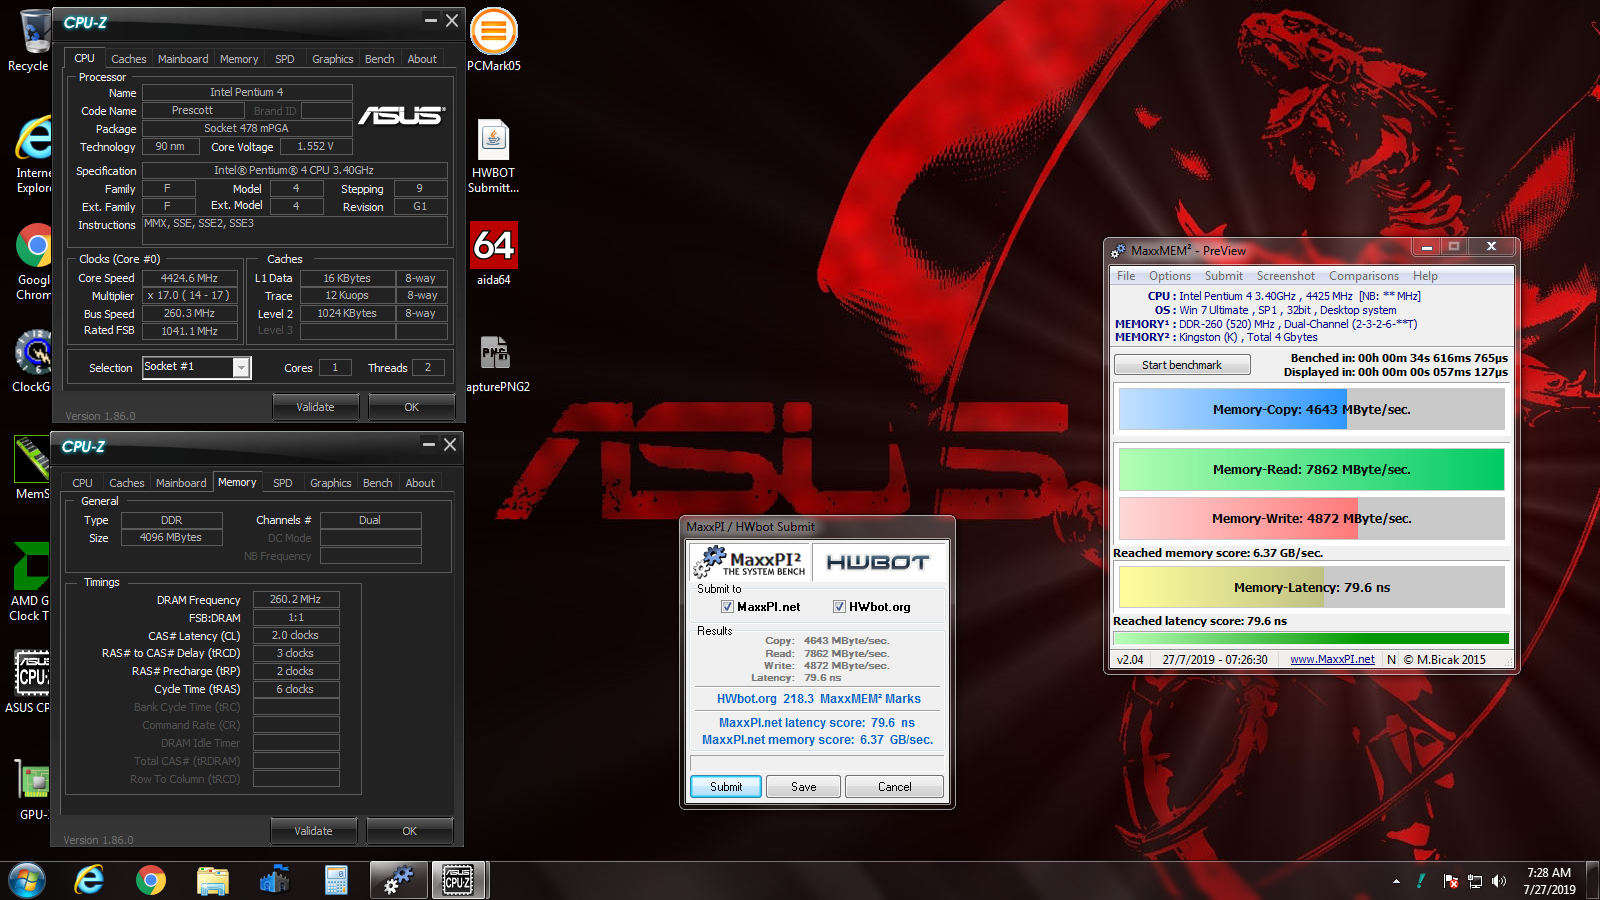
Task: Open the Windows Start menu
Action: [27, 880]
